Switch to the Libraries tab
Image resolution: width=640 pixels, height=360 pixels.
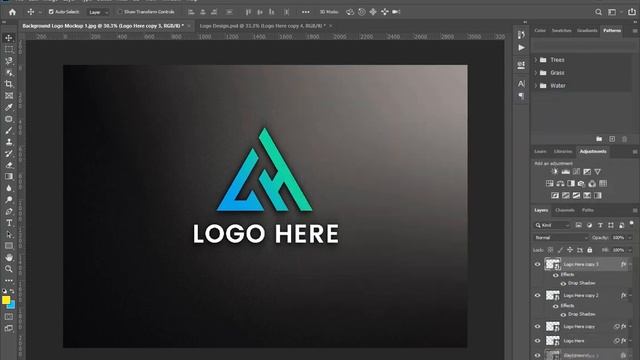(563, 151)
